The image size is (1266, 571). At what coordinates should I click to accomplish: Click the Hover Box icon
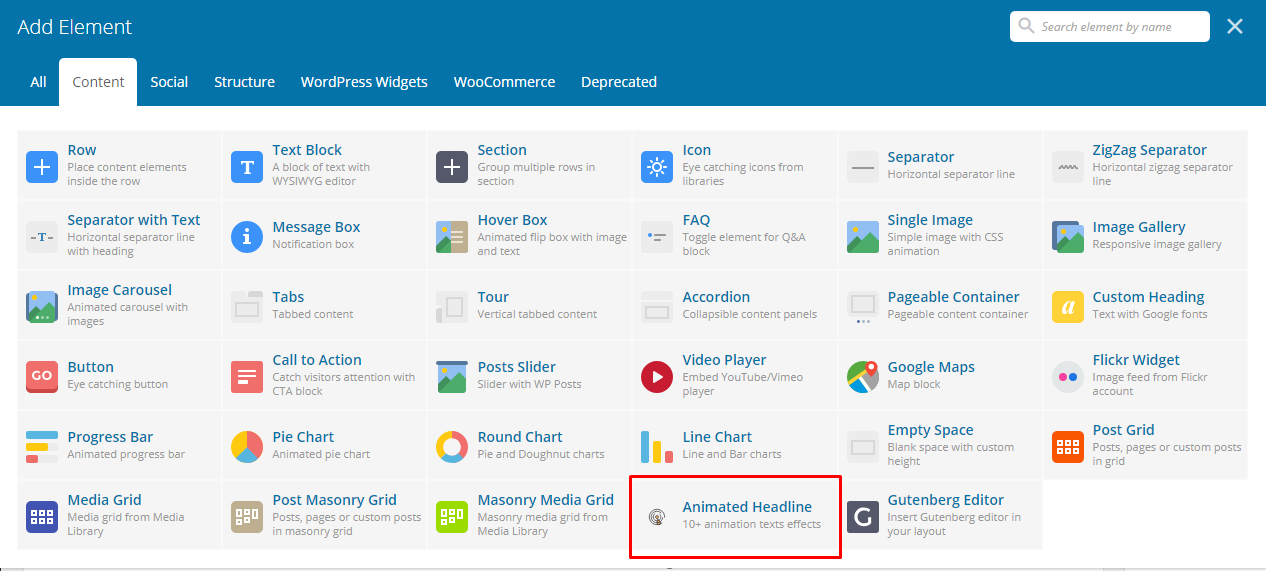point(452,237)
